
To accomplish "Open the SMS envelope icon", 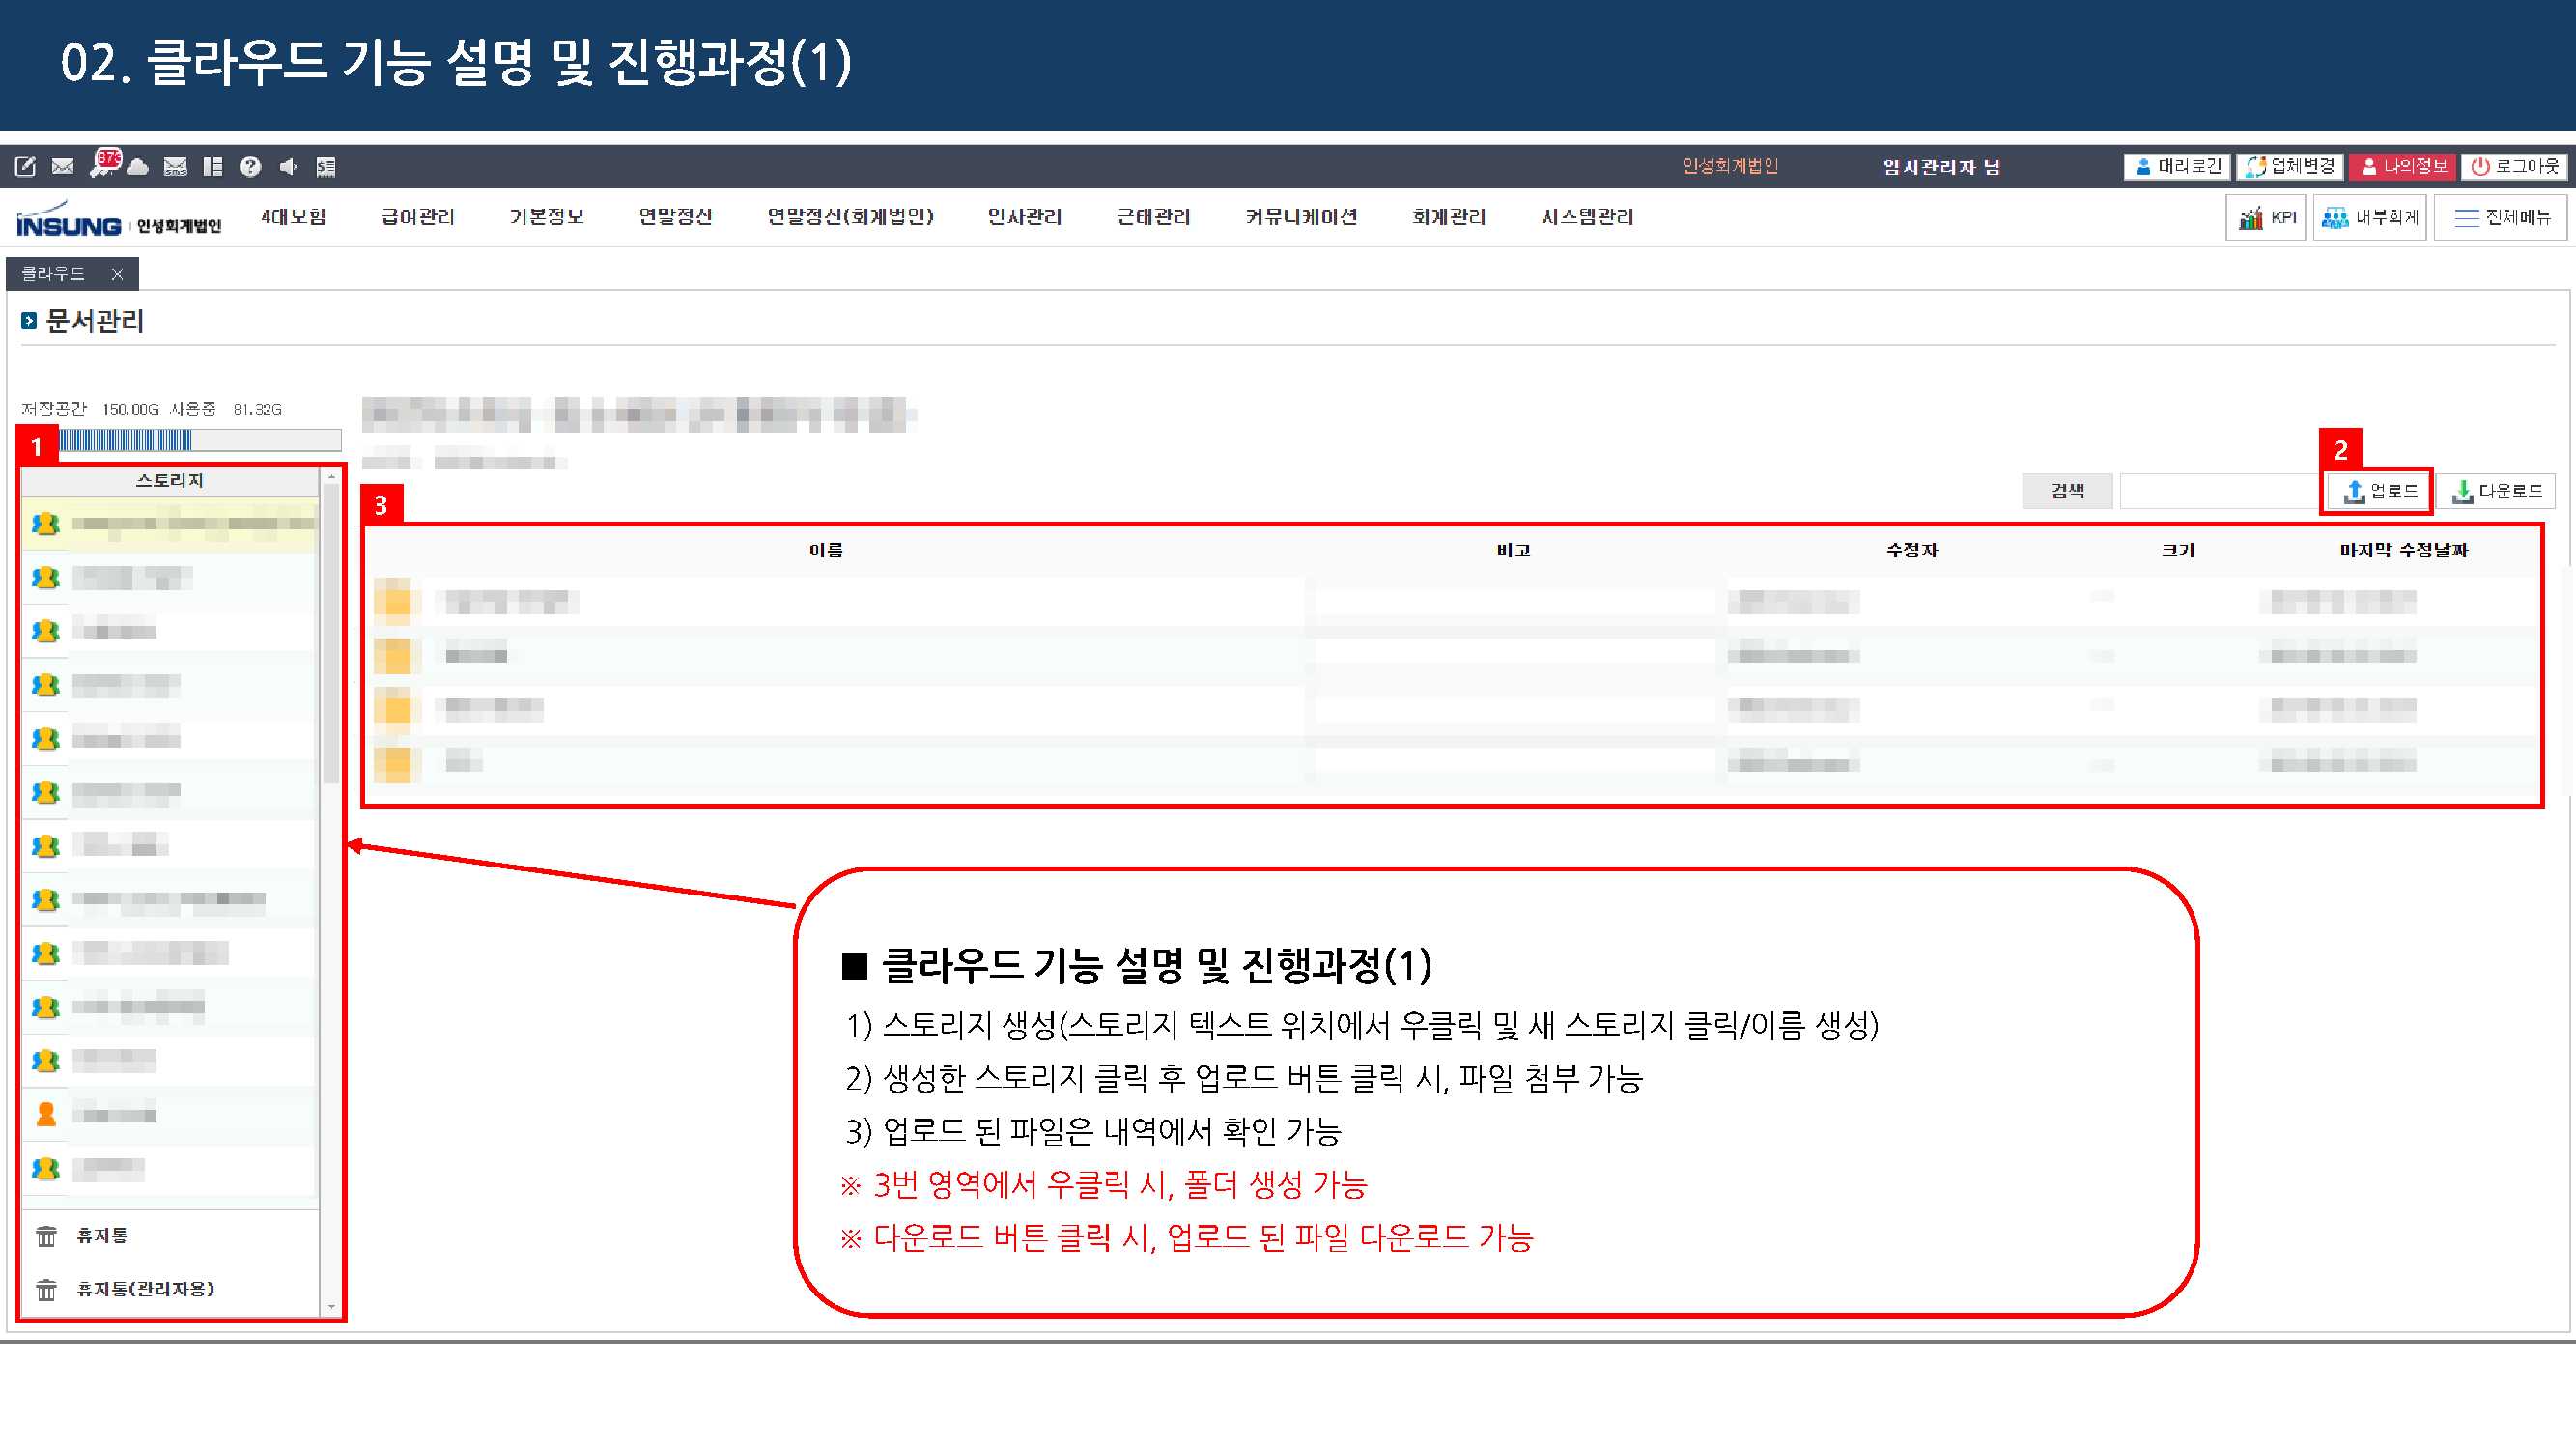I will coord(175,166).
